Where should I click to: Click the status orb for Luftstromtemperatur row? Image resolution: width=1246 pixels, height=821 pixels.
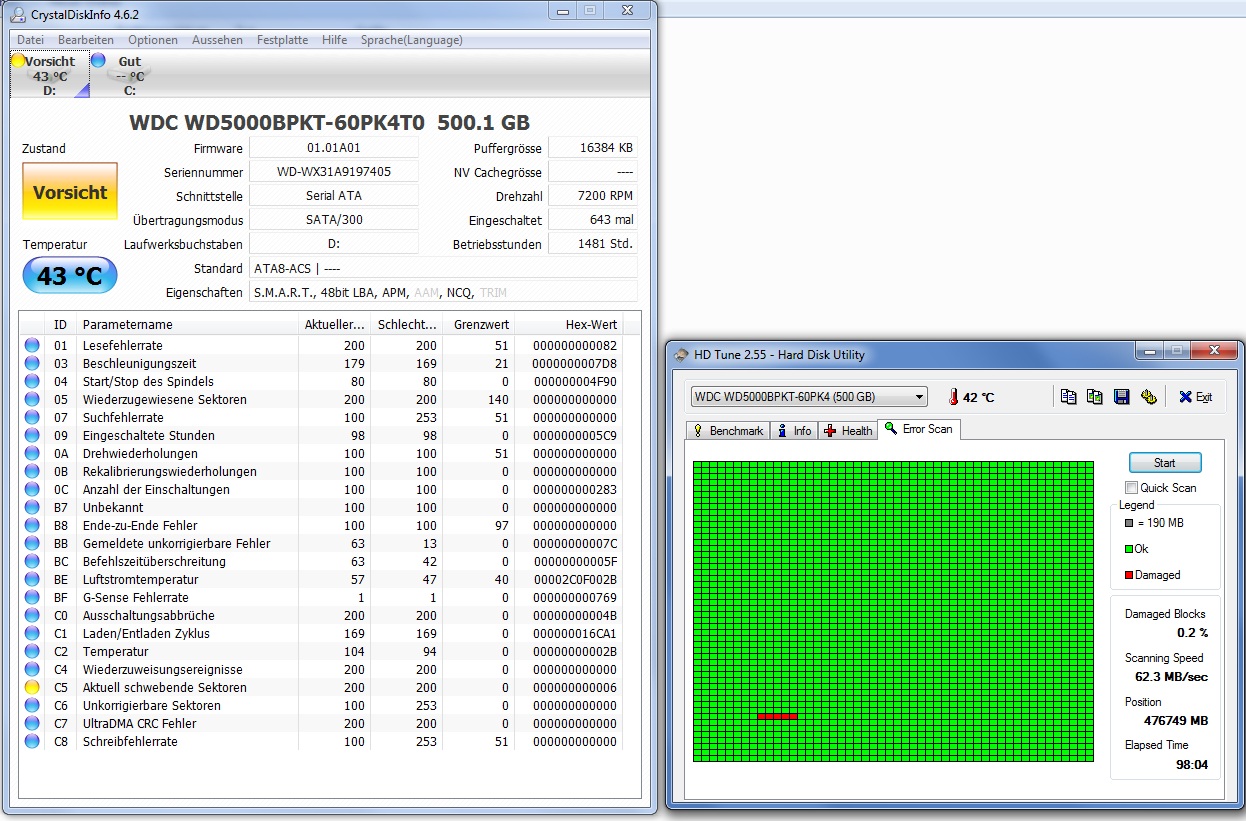pos(32,579)
